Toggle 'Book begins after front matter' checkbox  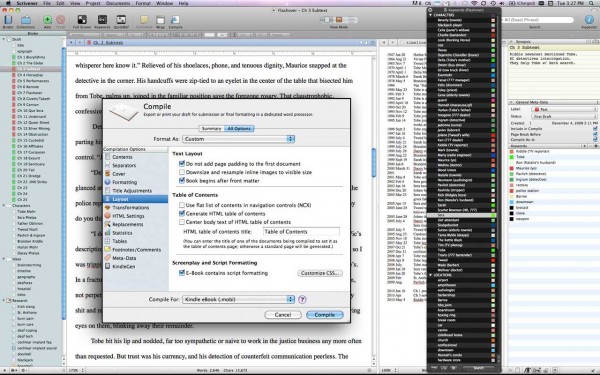[x=182, y=180]
